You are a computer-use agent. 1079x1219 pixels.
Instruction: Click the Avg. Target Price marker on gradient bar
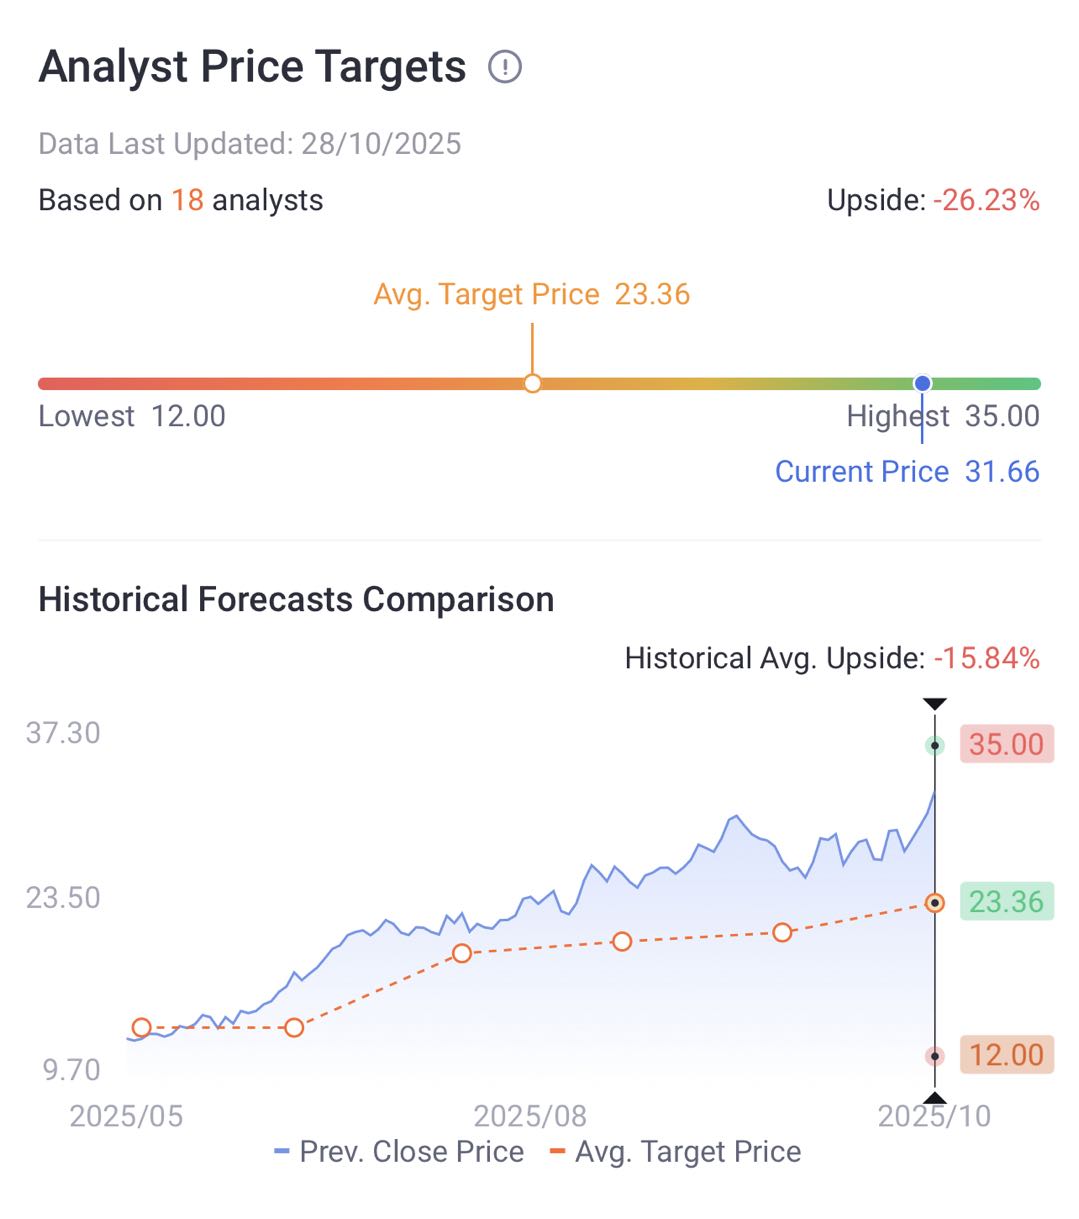533,383
